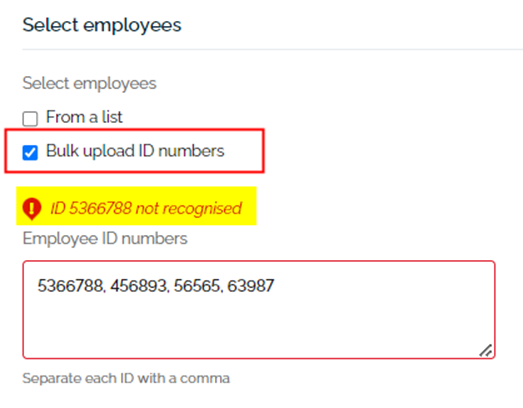Place cursor on 56565 in the text box

coord(197,286)
